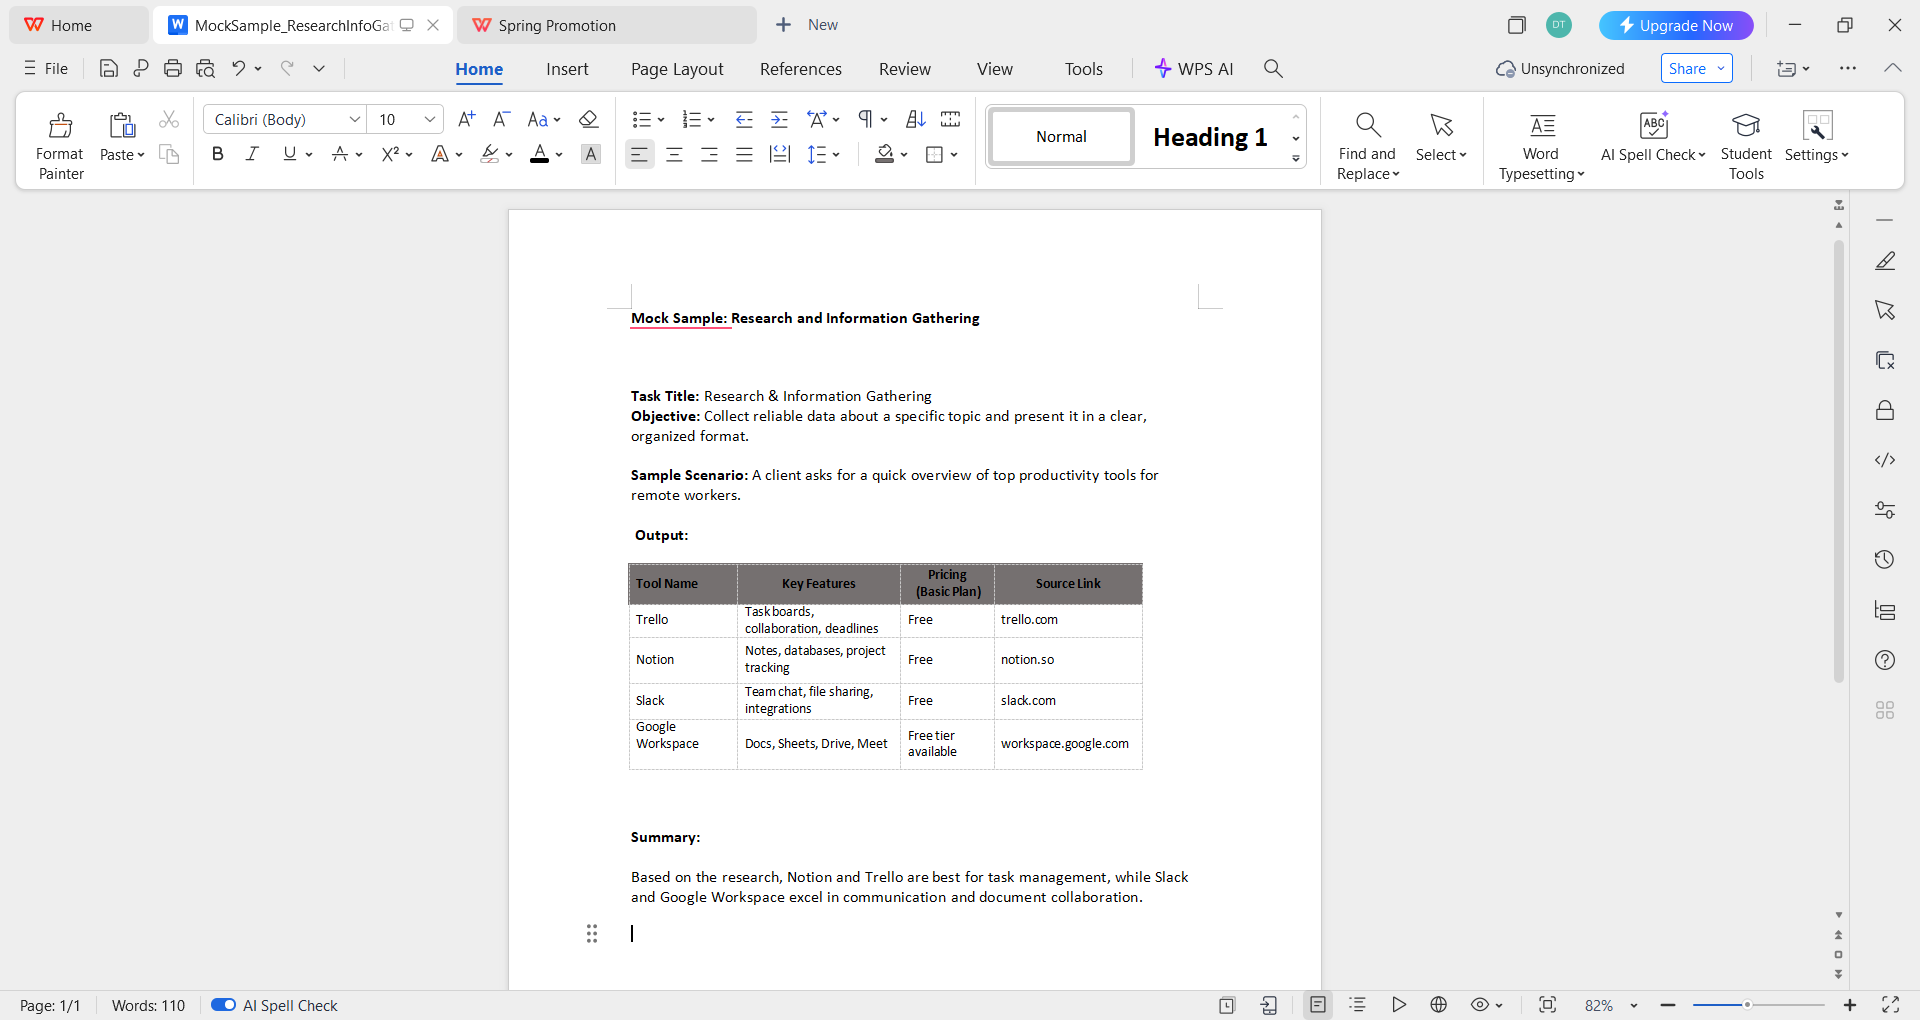Click the Undo arrow icon

click(238, 68)
